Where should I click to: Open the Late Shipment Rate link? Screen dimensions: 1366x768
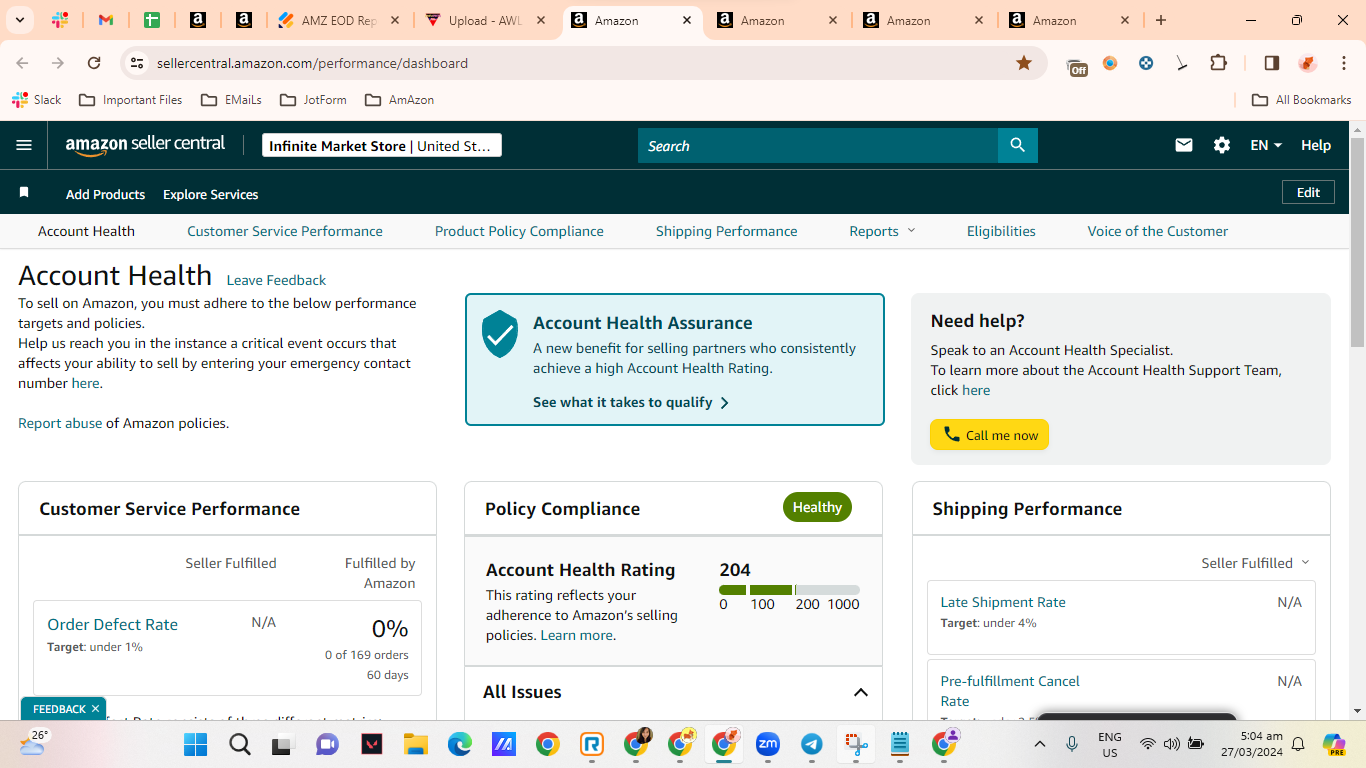point(1003,602)
